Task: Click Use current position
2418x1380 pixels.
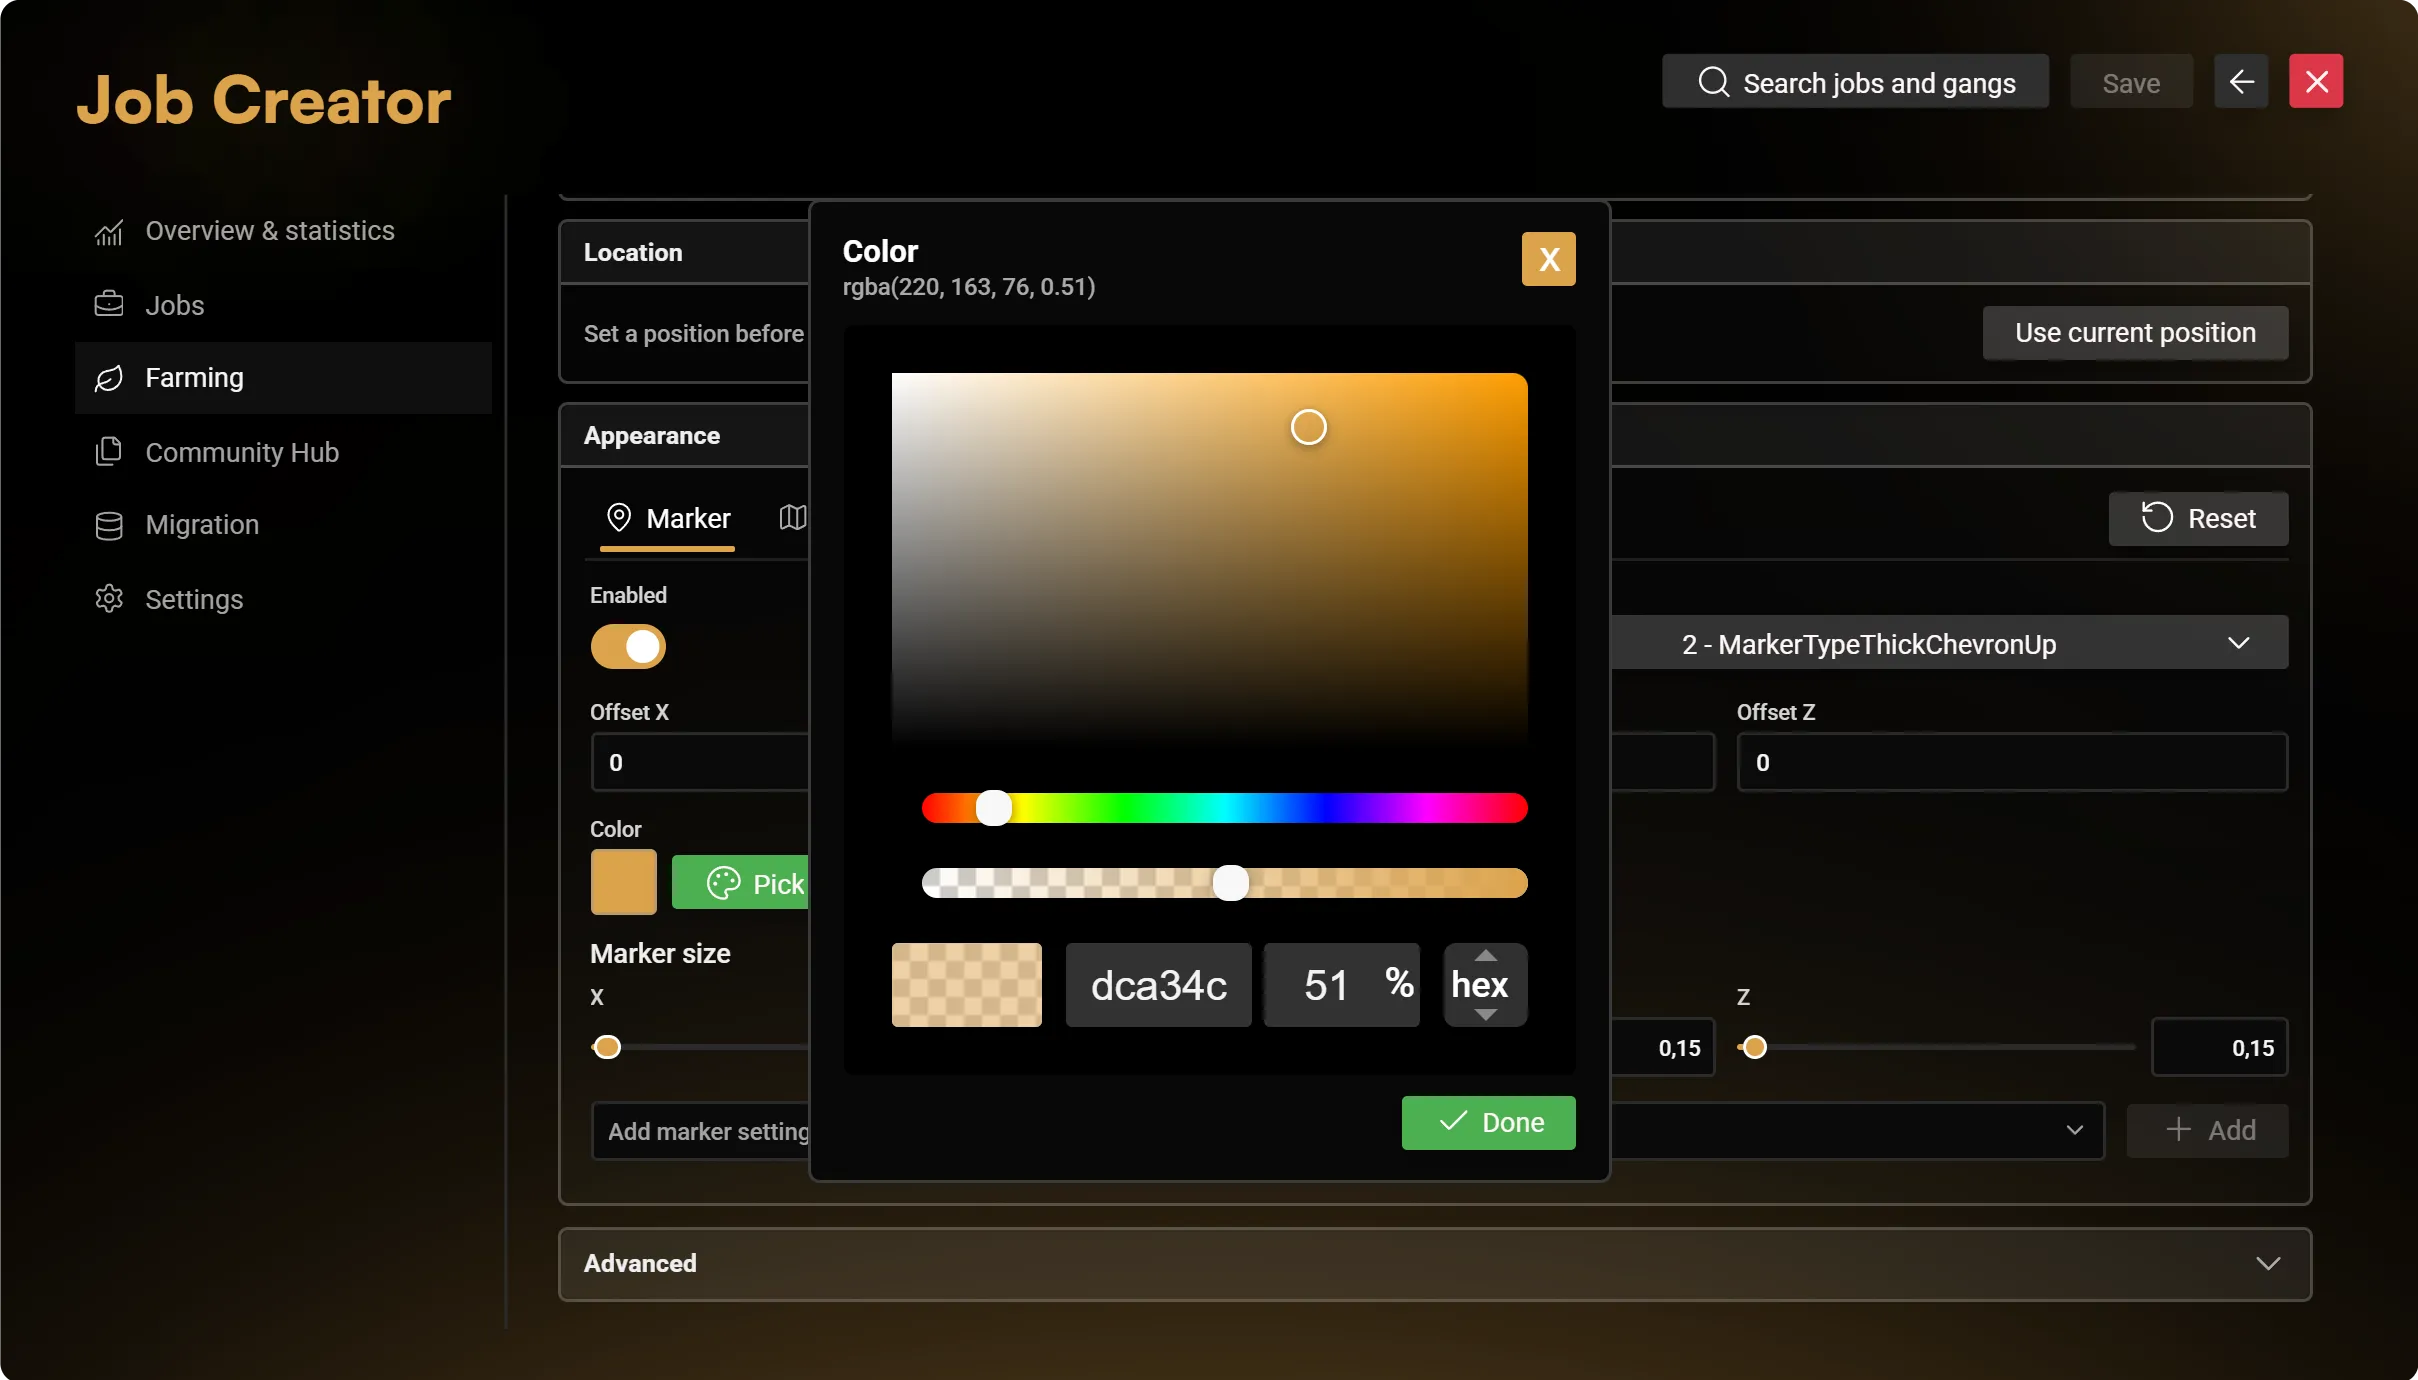Action: point(2135,333)
